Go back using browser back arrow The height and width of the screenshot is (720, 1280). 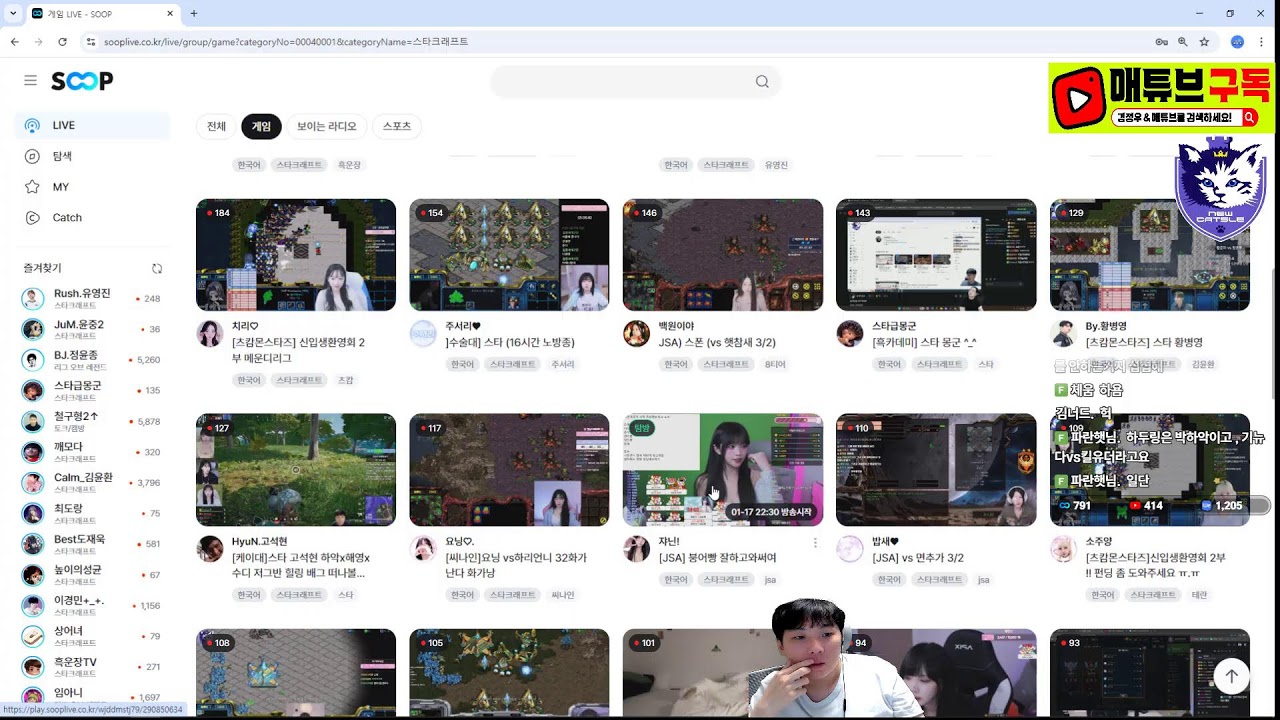14,42
